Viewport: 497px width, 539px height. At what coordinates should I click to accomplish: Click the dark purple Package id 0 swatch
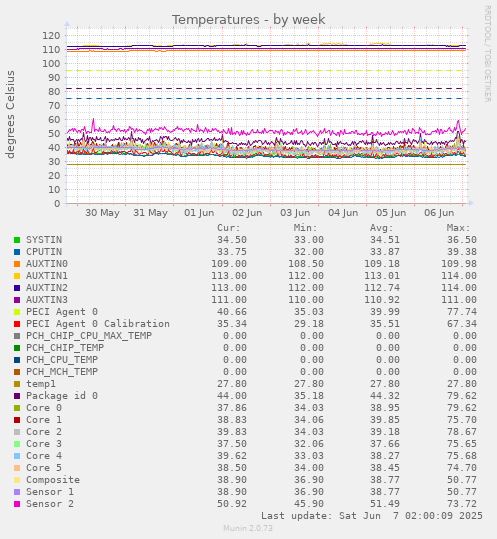pyautogui.click(x=17, y=396)
